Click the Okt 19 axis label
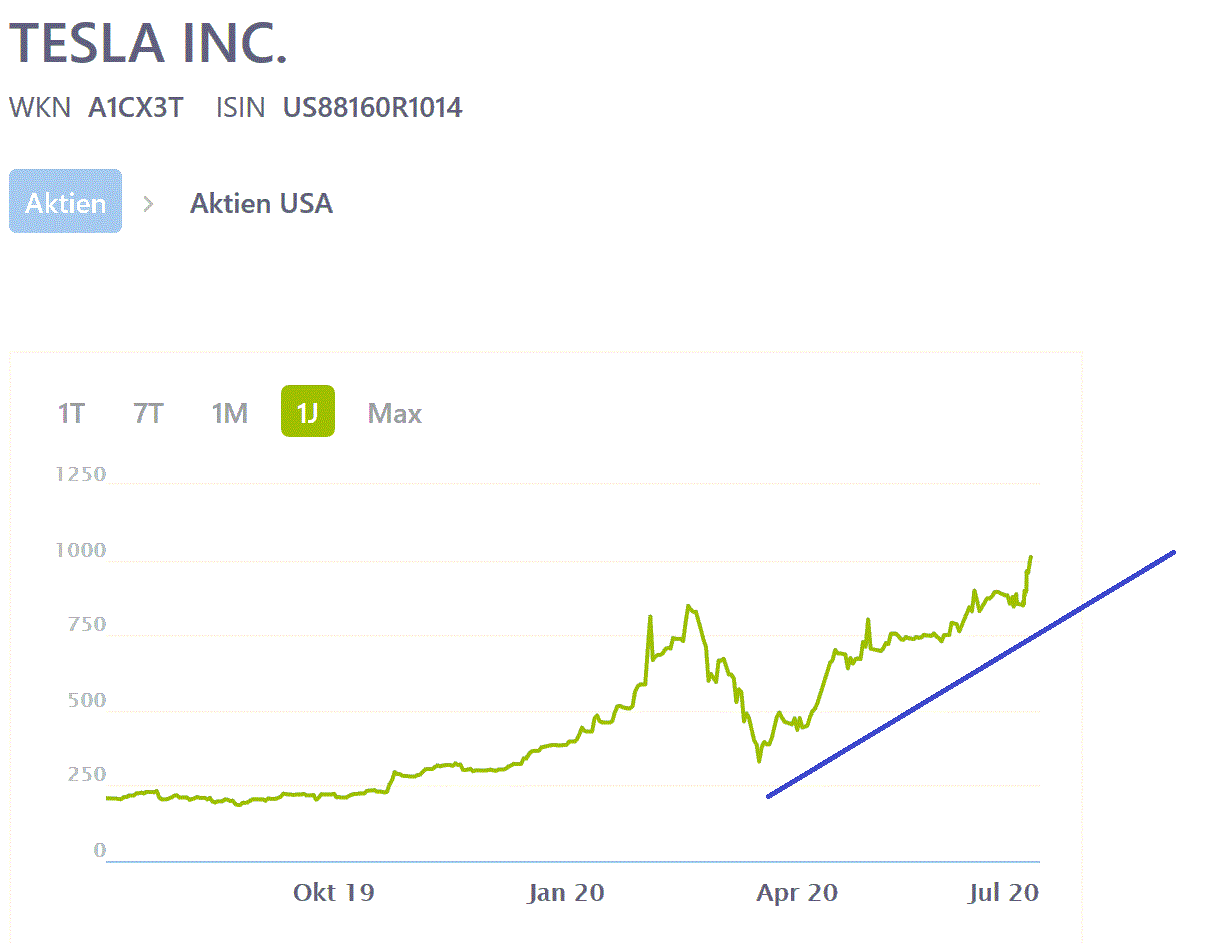Image resolution: width=1223 pixels, height=943 pixels. coord(333,892)
